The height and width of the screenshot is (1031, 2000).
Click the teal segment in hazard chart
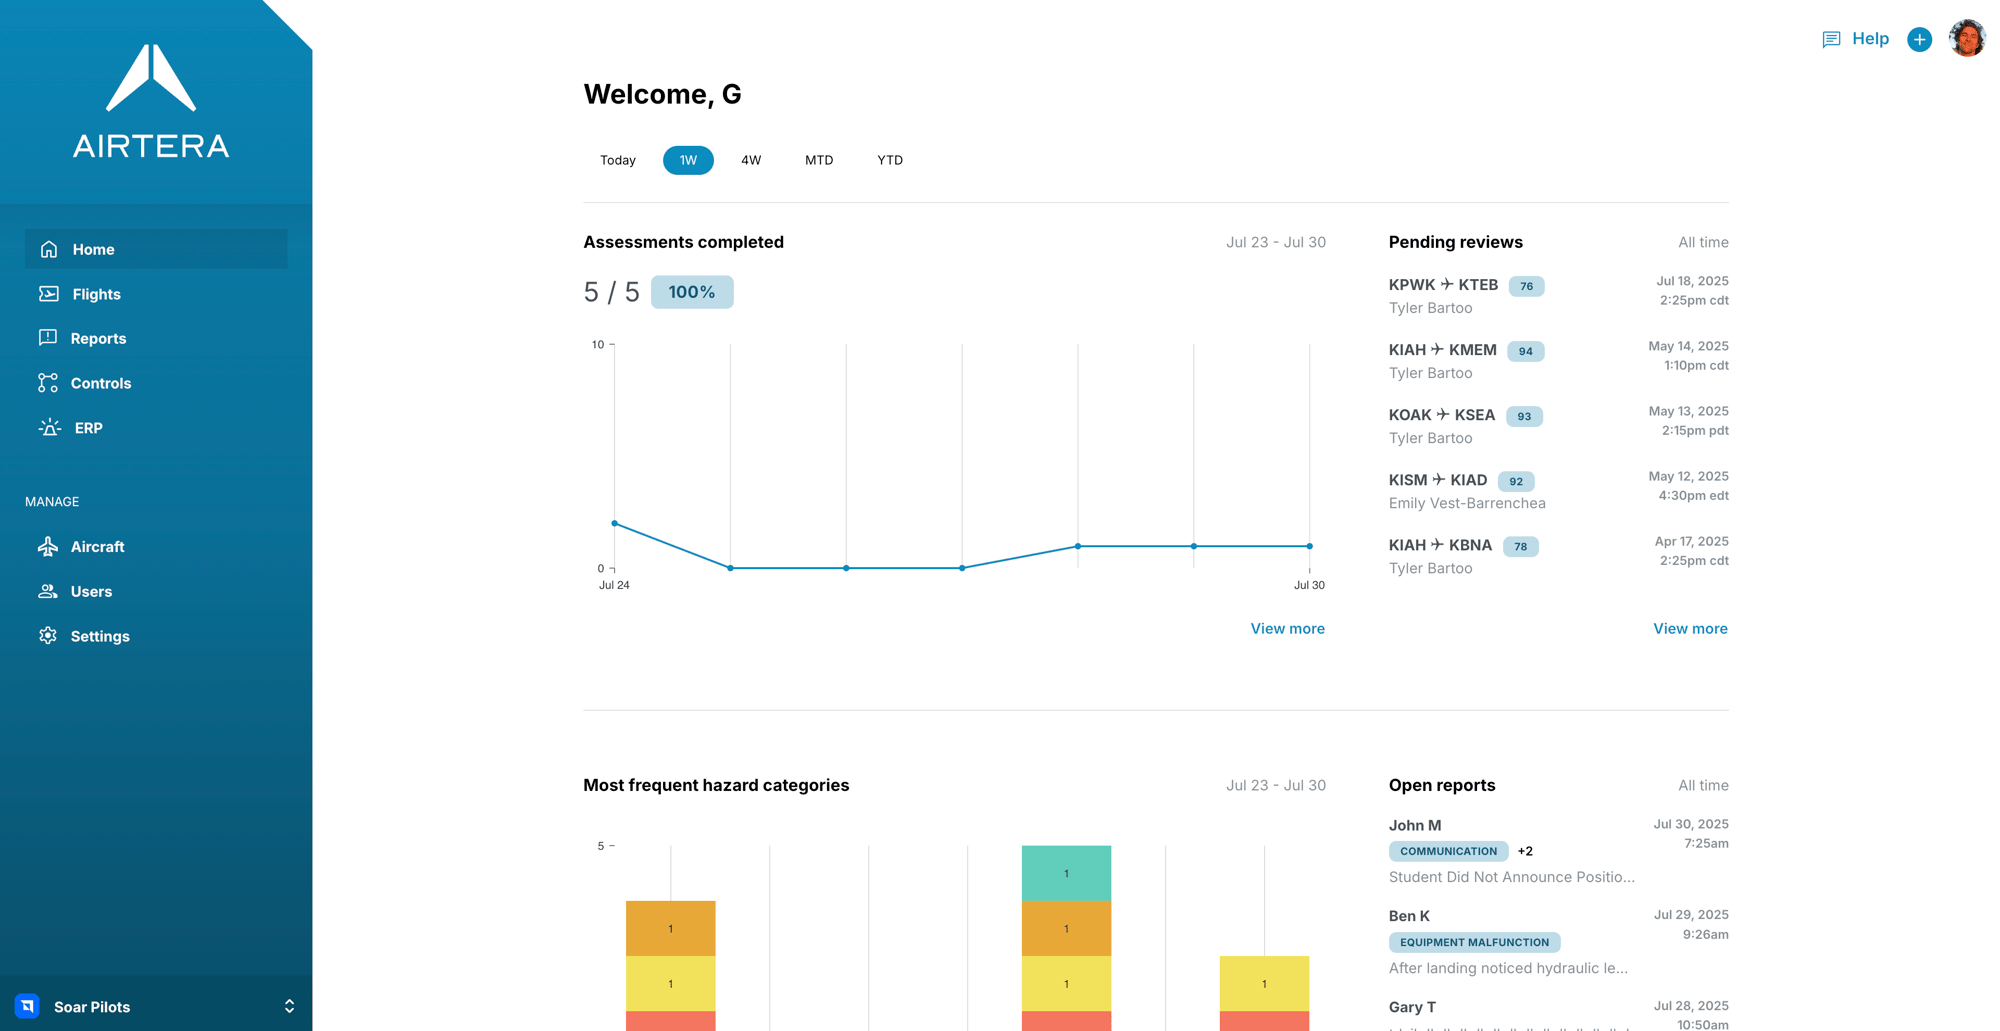1066,873
